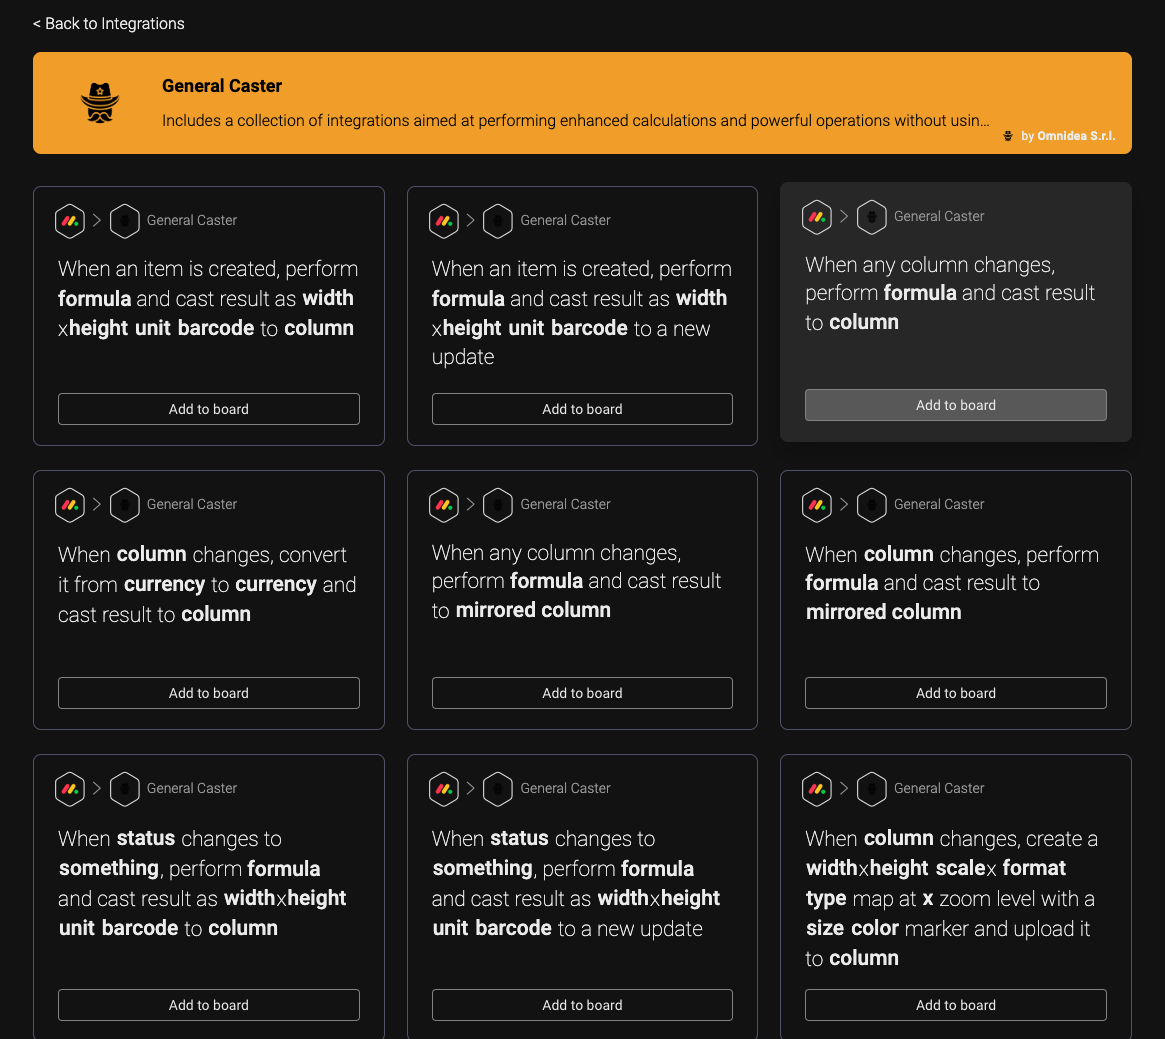The height and width of the screenshot is (1039, 1165).
Task: Add currency conversion recipe to board
Action: pos(209,693)
